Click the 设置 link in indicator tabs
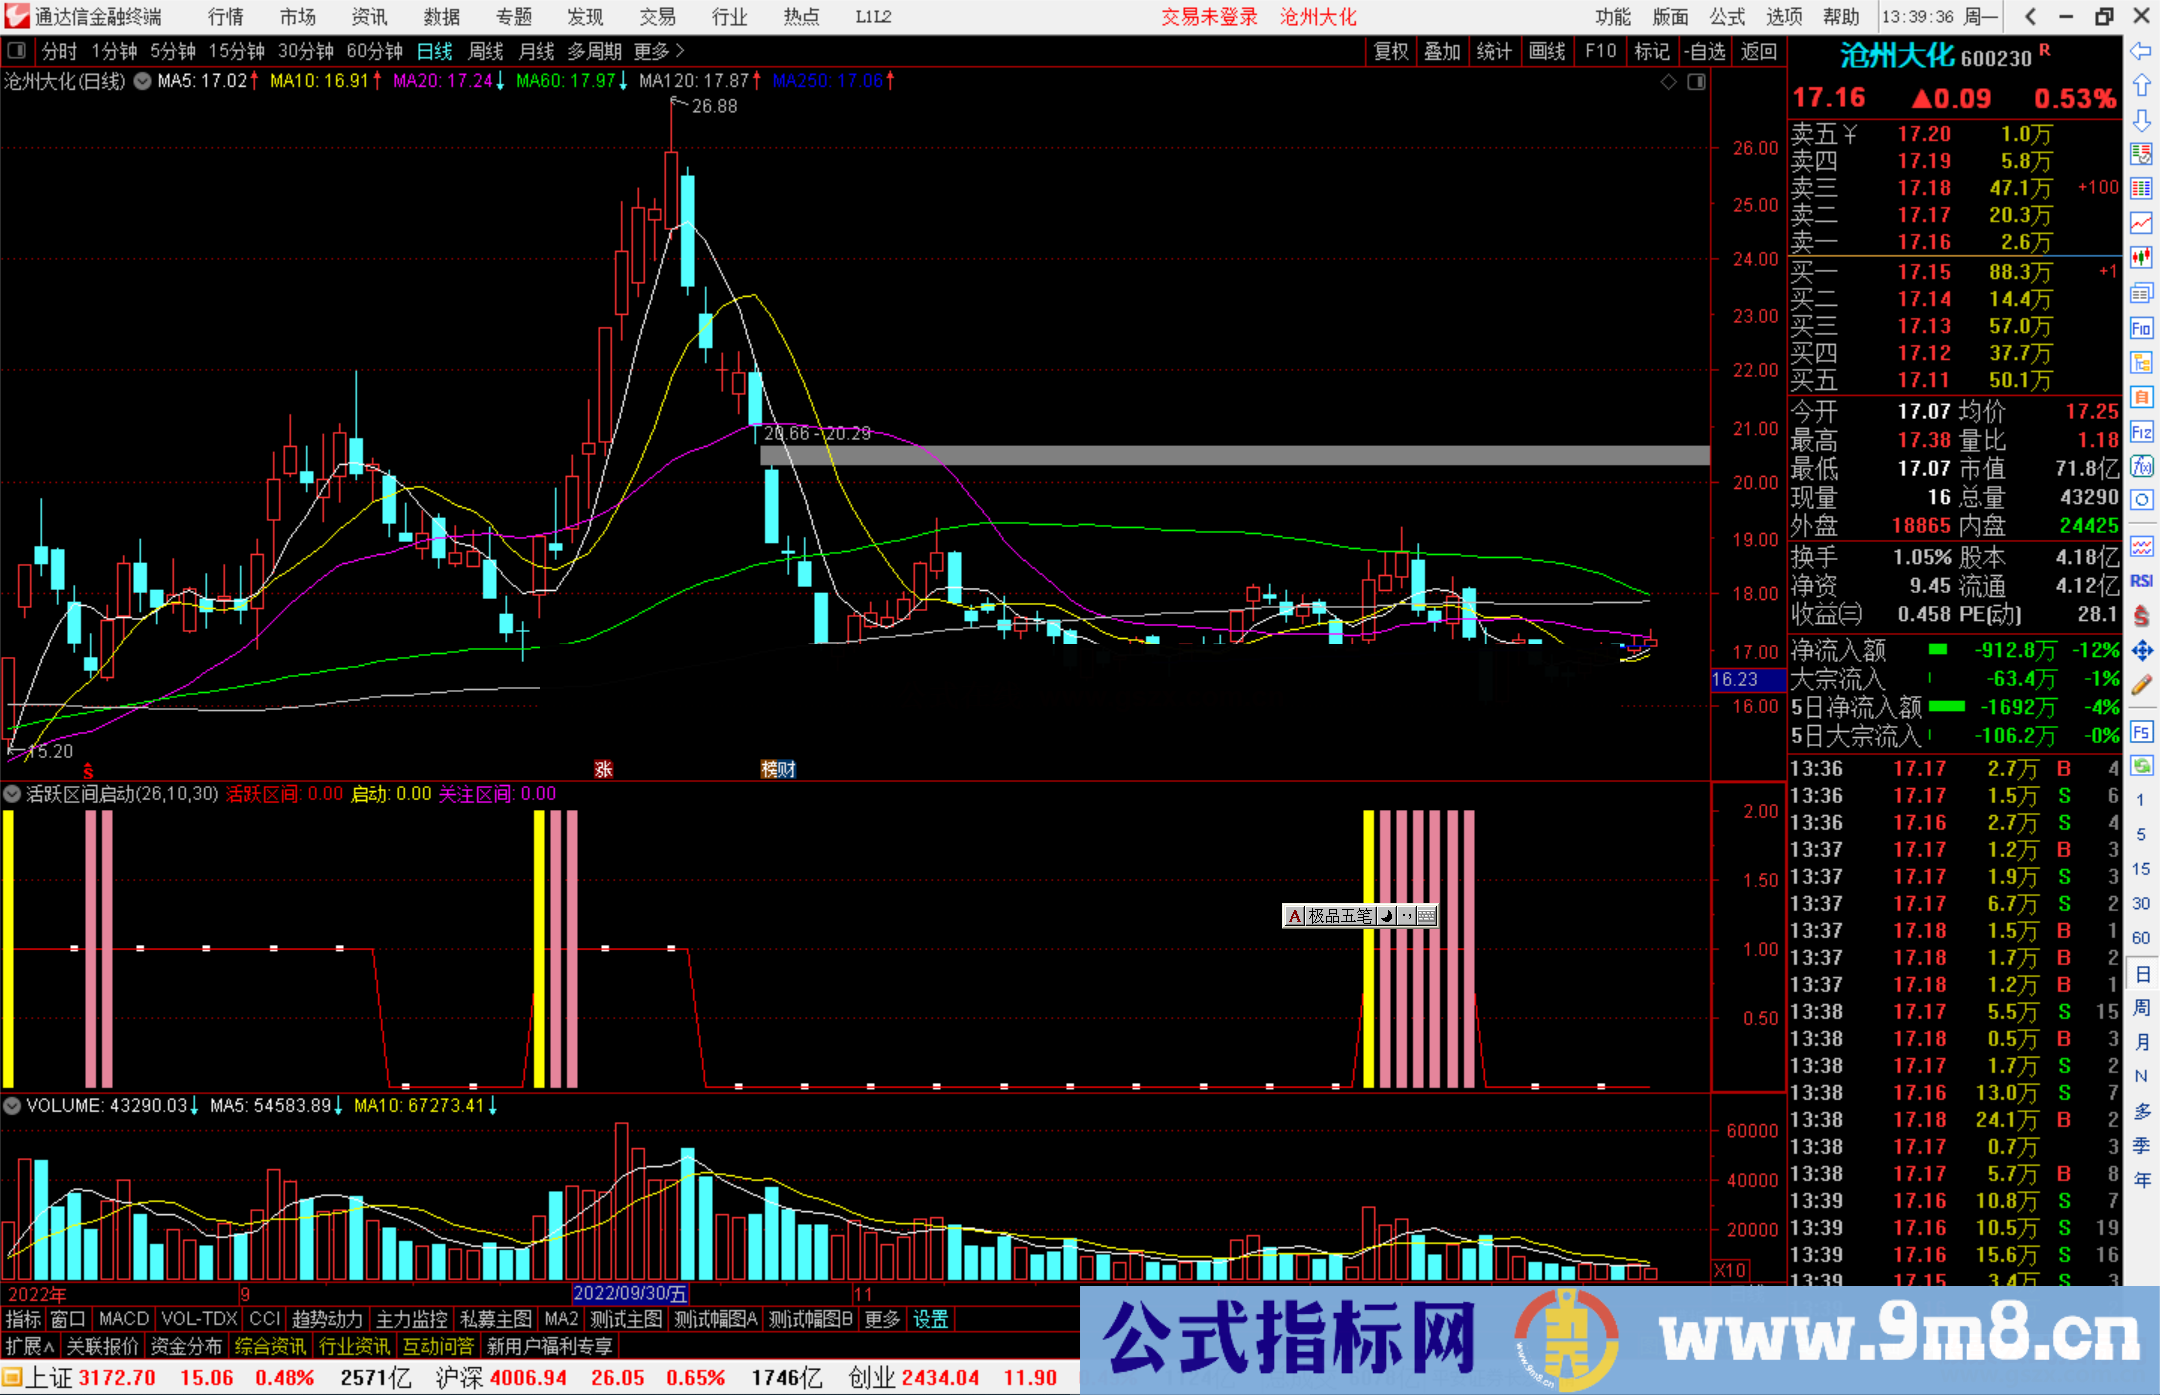This screenshot has width=2160, height=1395. click(930, 1319)
